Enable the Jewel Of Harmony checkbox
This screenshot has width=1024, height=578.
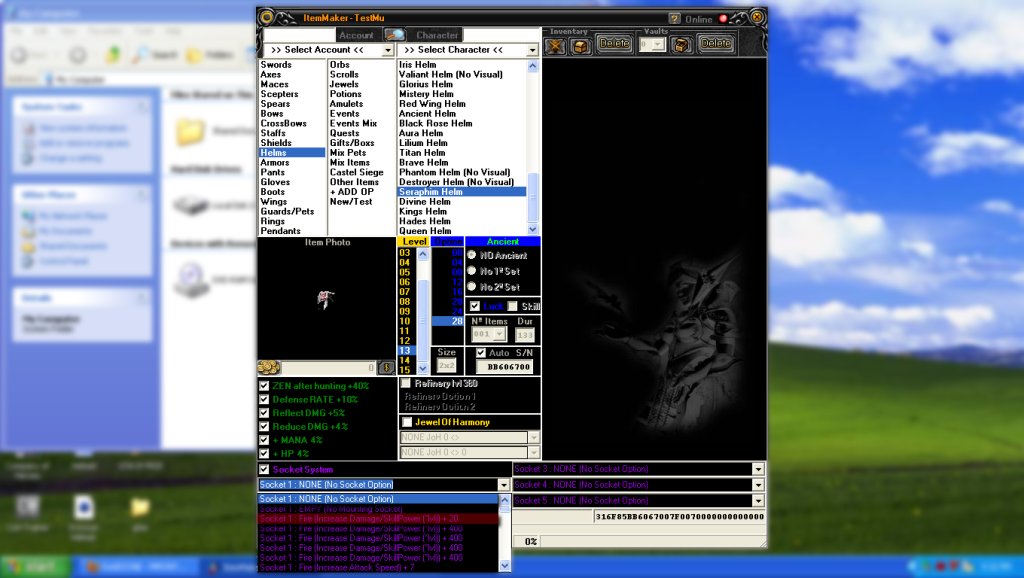tap(406, 422)
